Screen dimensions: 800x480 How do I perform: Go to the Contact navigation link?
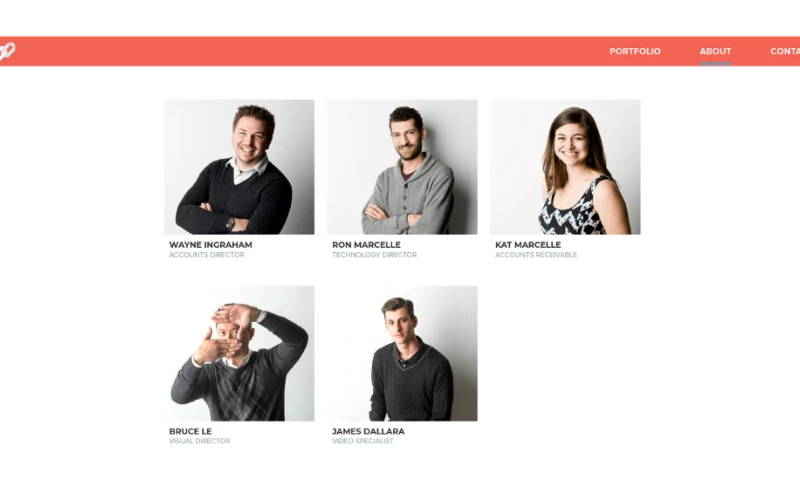[785, 51]
